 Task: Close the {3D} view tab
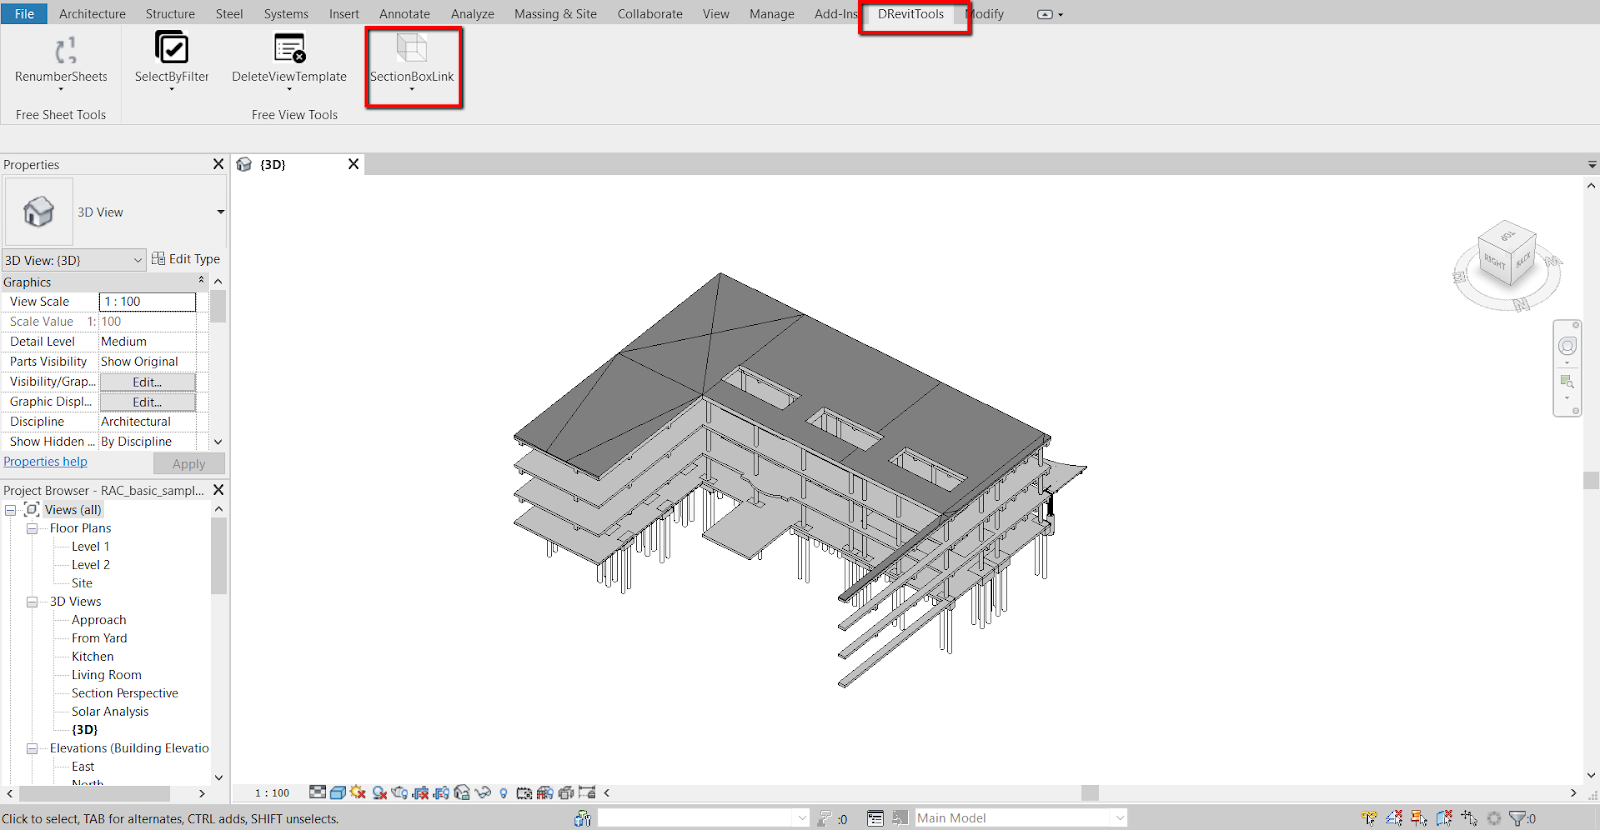click(x=353, y=164)
